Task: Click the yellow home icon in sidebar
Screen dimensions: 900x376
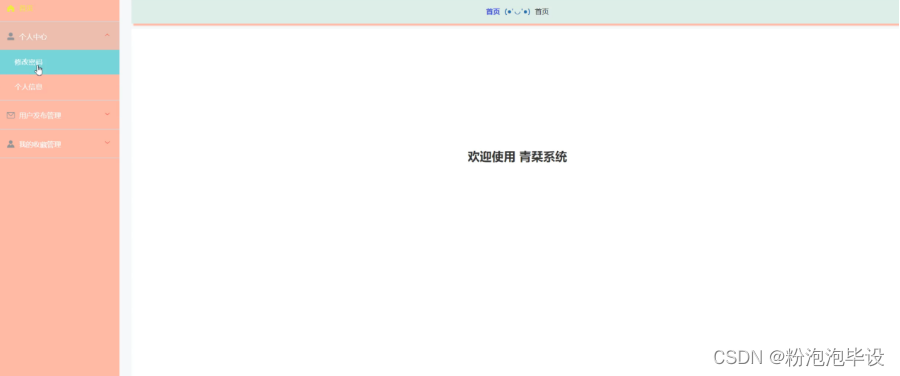Action: pos(10,8)
